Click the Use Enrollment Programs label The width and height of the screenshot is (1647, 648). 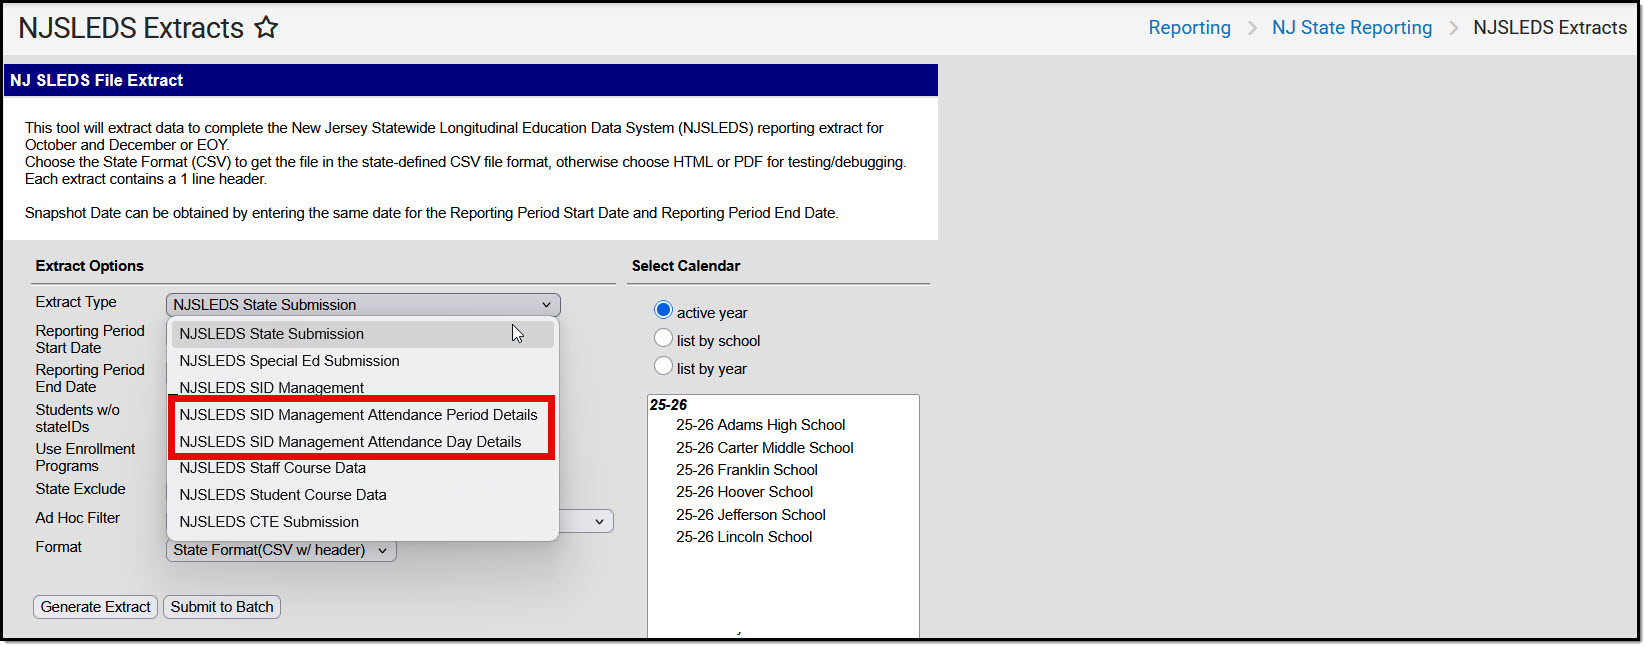86,457
